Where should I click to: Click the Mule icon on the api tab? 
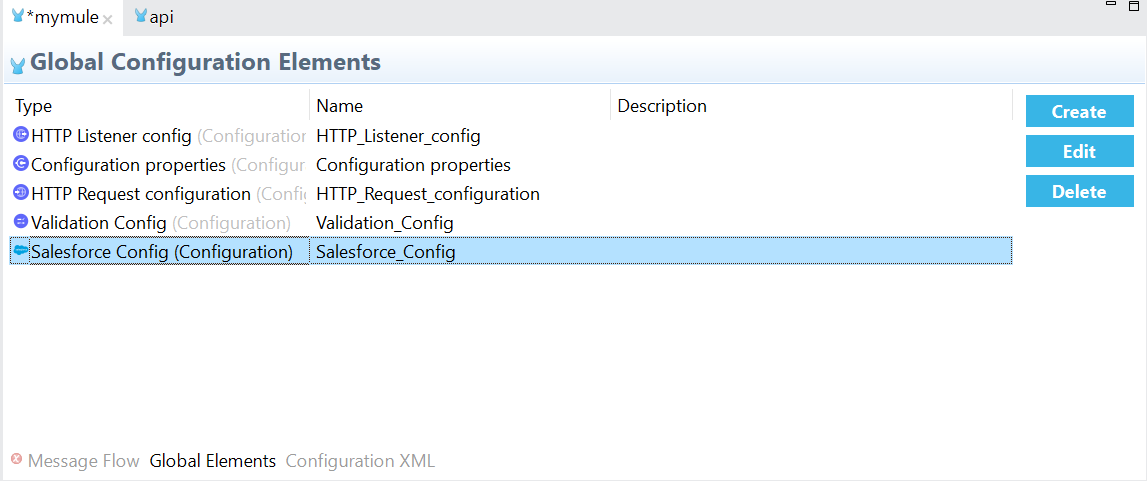[x=141, y=17]
